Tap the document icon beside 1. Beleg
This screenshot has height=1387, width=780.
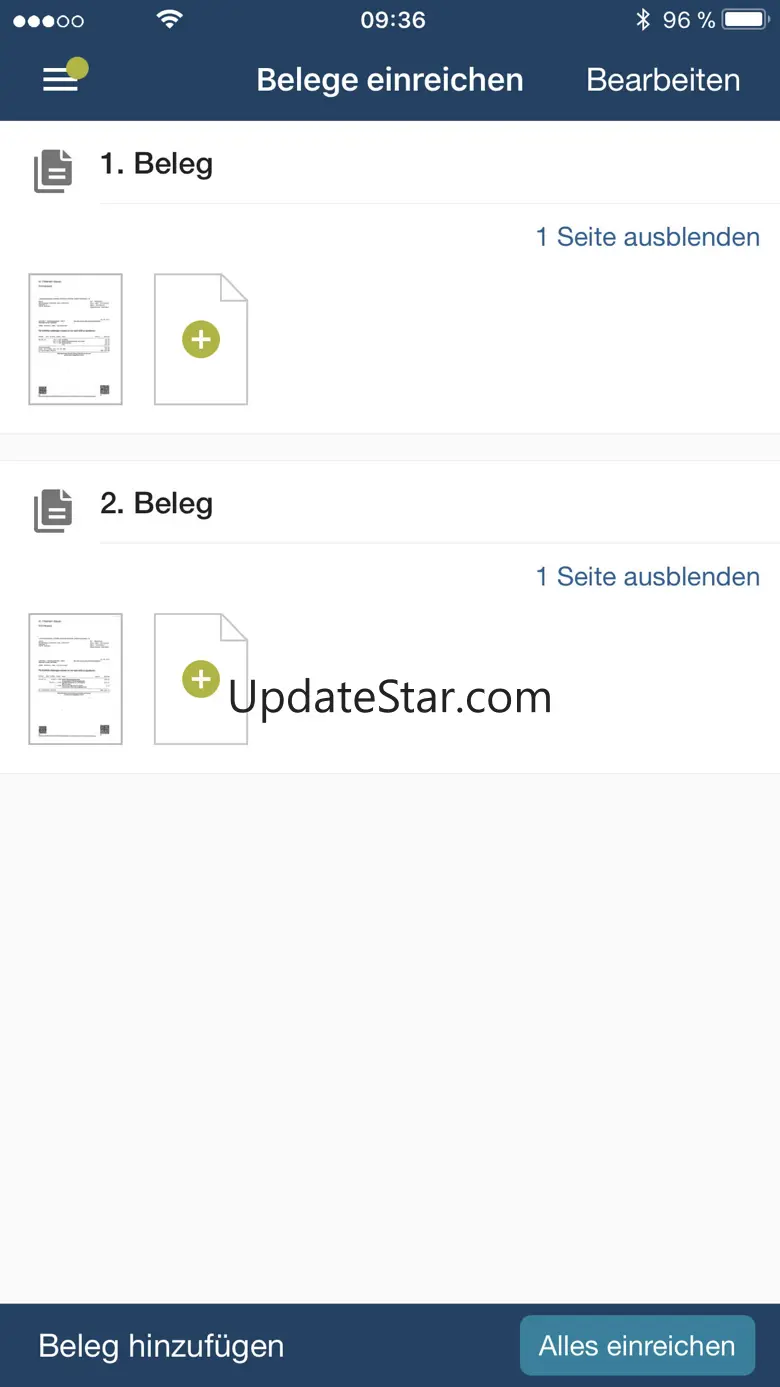click(x=54, y=171)
